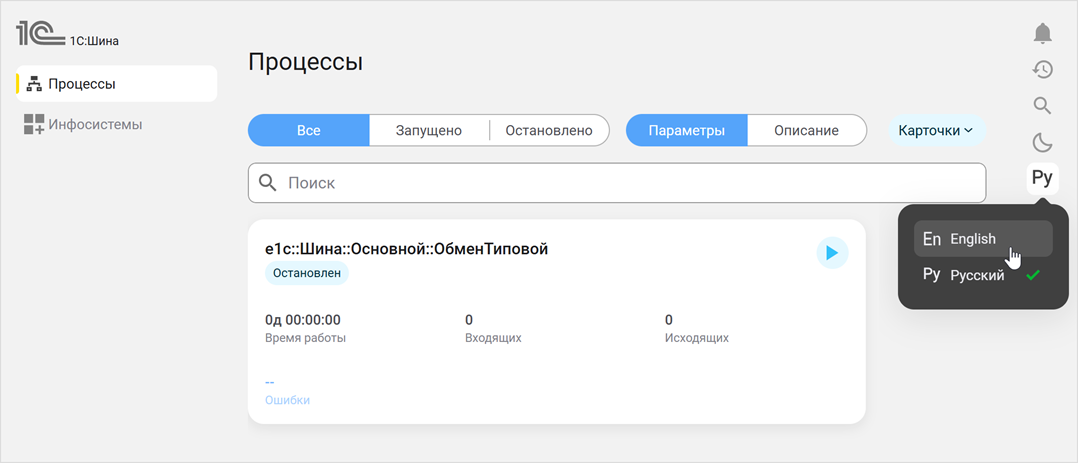Click the 1С:Шина product name
The height and width of the screenshot is (463, 1078).
click(x=94, y=41)
